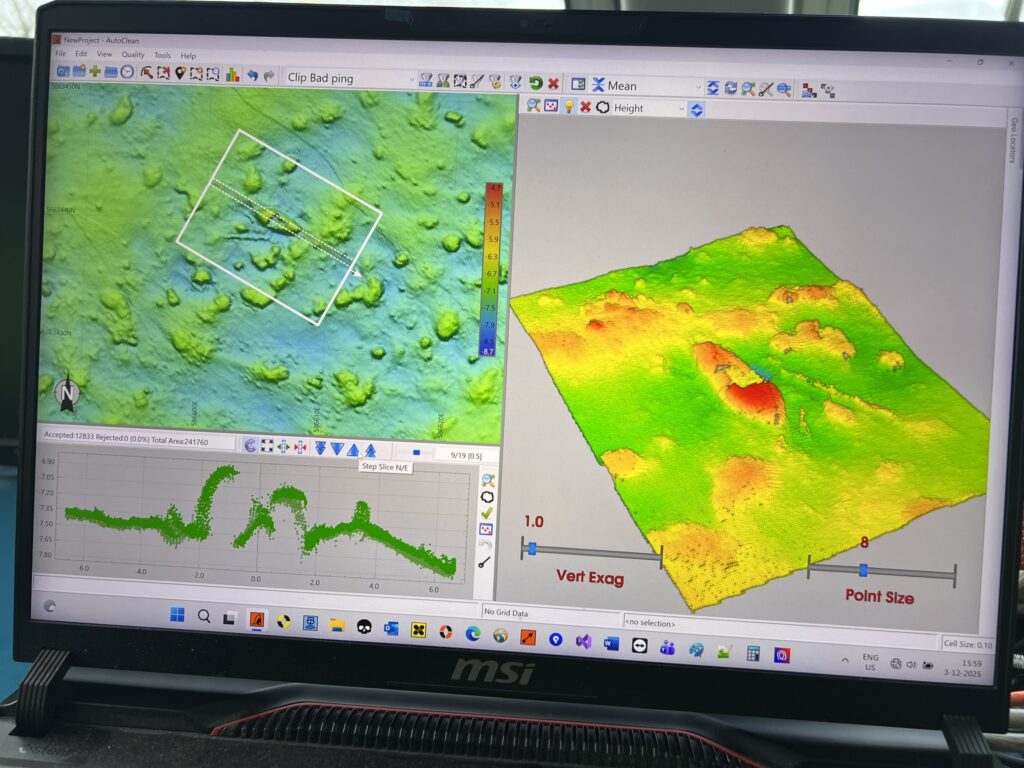Image resolution: width=1024 pixels, height=768 pixels.
Task: Click the undo arrow in the main toolbar
Action: (252, 75)
